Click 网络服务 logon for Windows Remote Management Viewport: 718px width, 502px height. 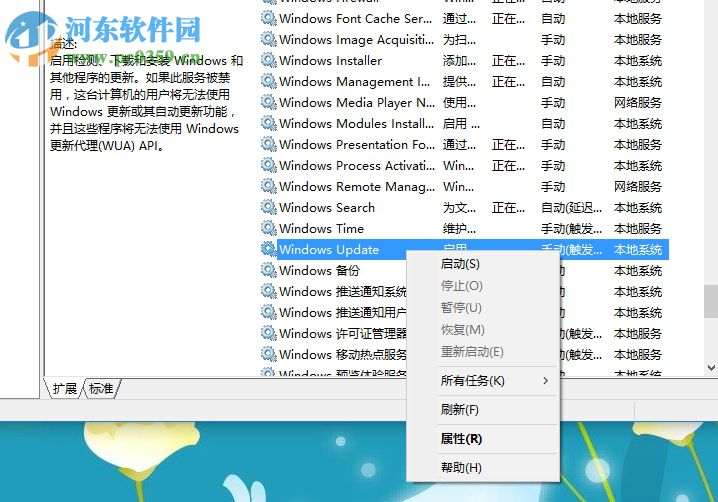point(638,187)
